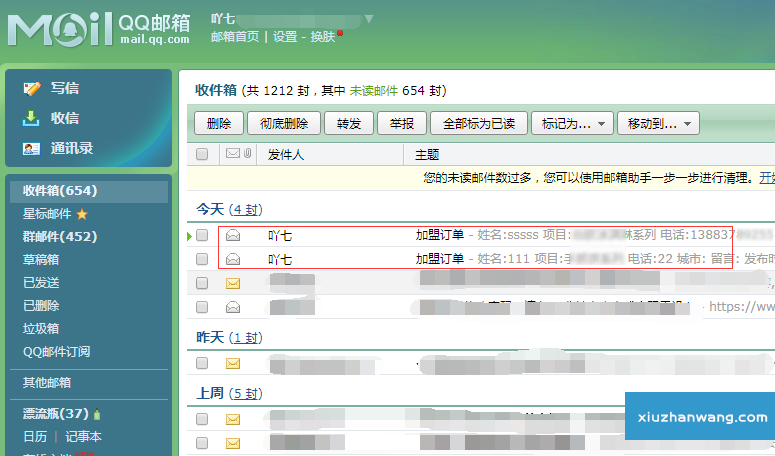Click the yellow star icon next to 星标邮件
Viewport: 775px width, 456px height.
pos(82,214)
